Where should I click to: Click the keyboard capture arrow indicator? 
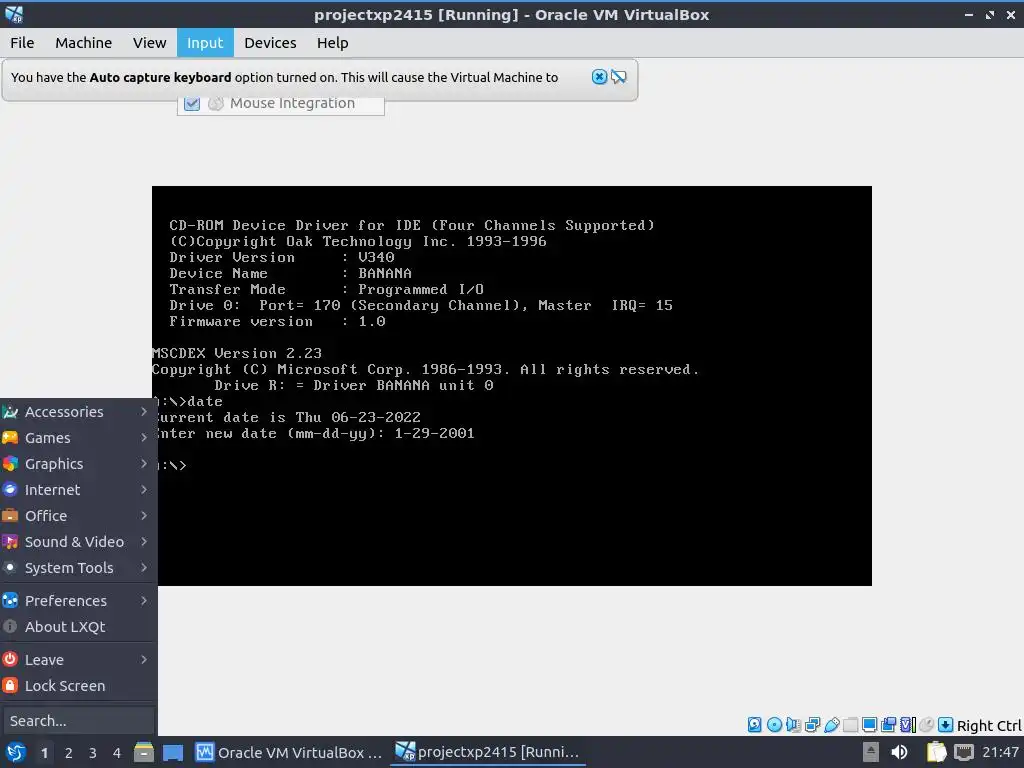click(945, 724)
